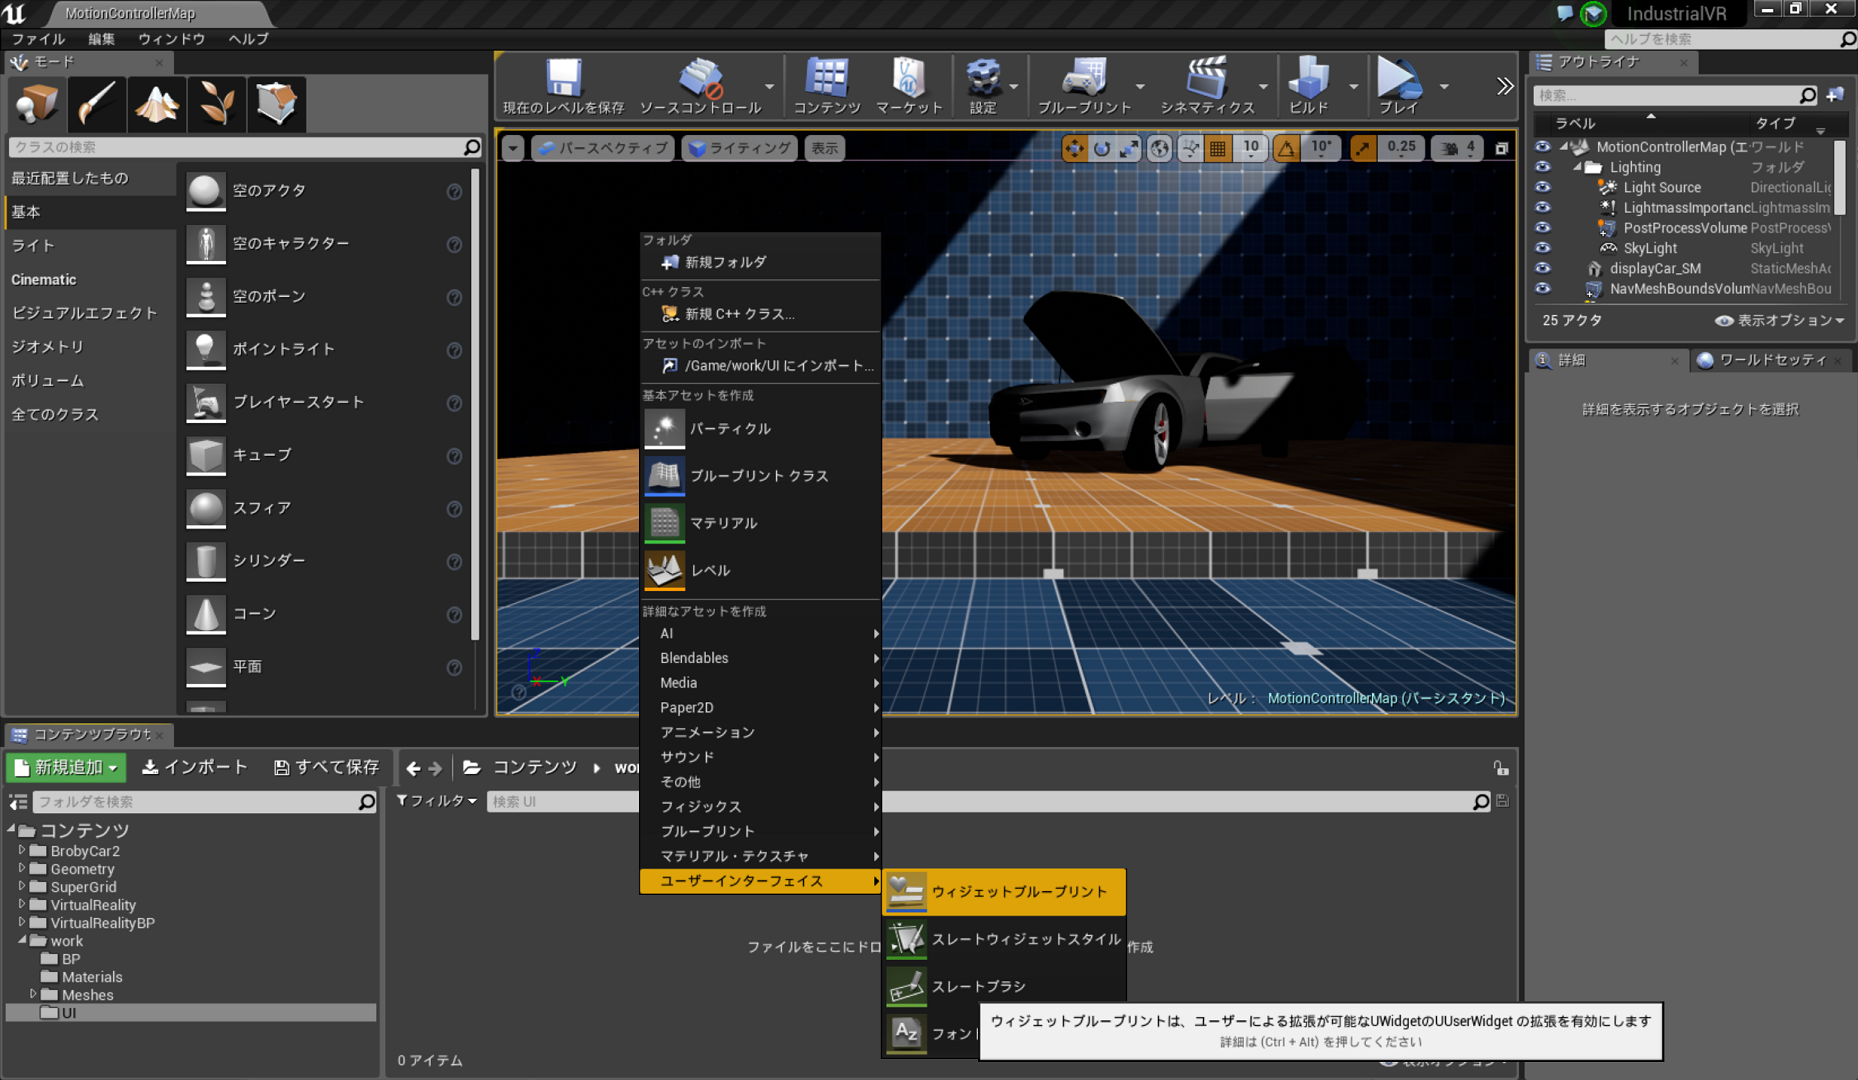Select the UI folder in tree

(191, 1013)
